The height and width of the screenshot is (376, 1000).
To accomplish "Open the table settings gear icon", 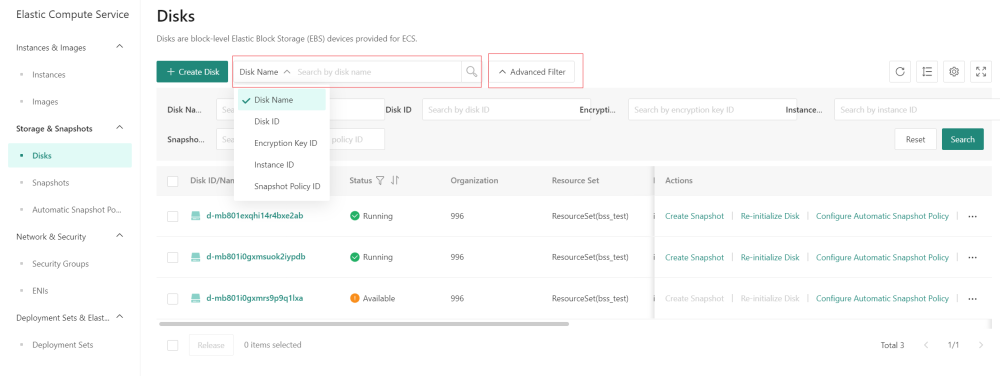I will tap(954, 72).
